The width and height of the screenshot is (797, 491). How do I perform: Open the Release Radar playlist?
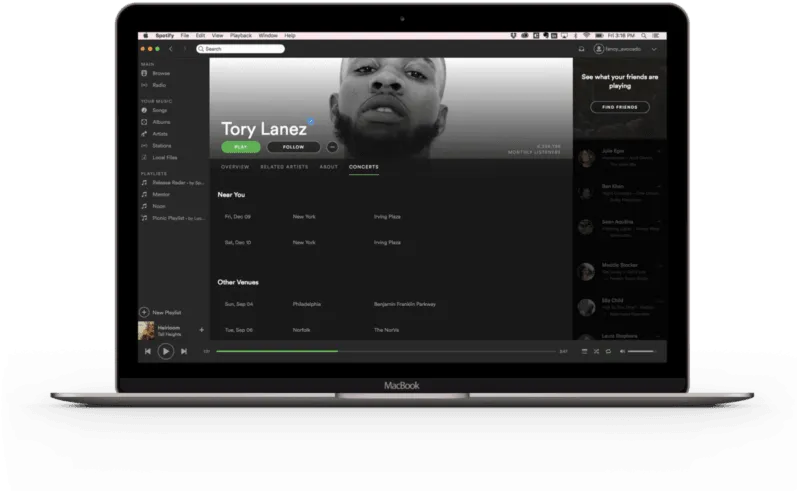click(178, 182)
